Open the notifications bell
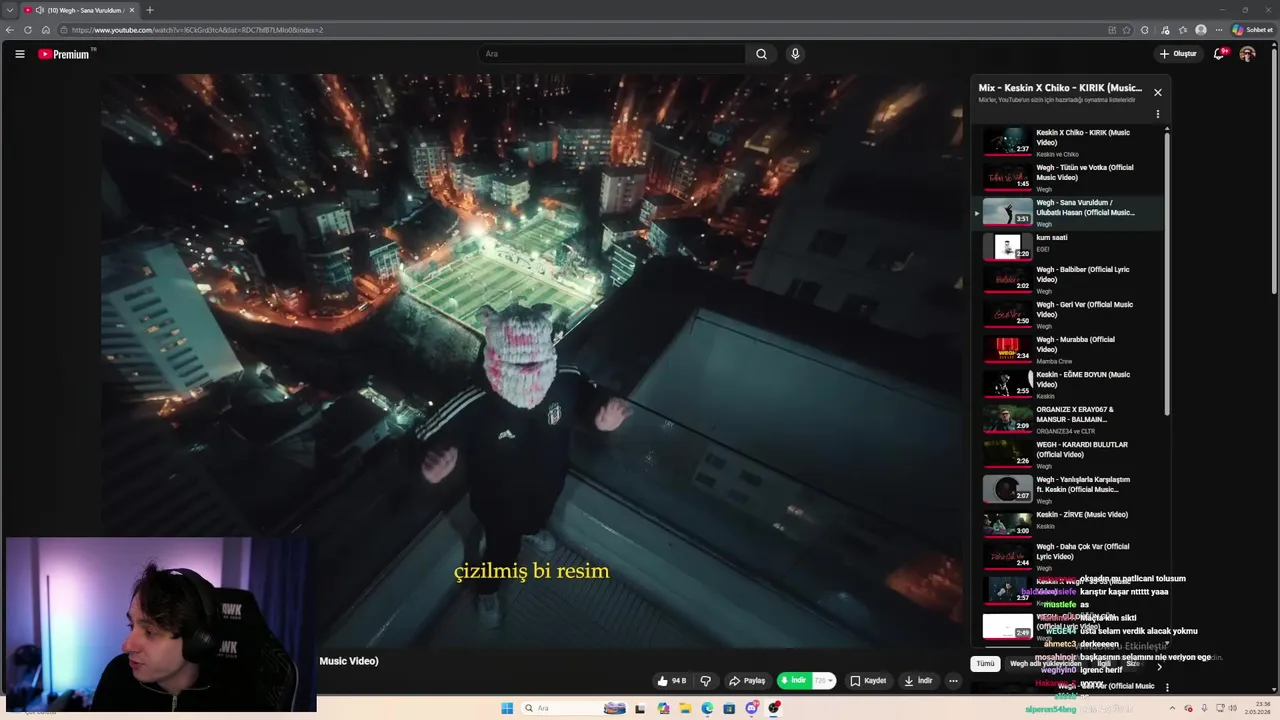 point(1219,54)
